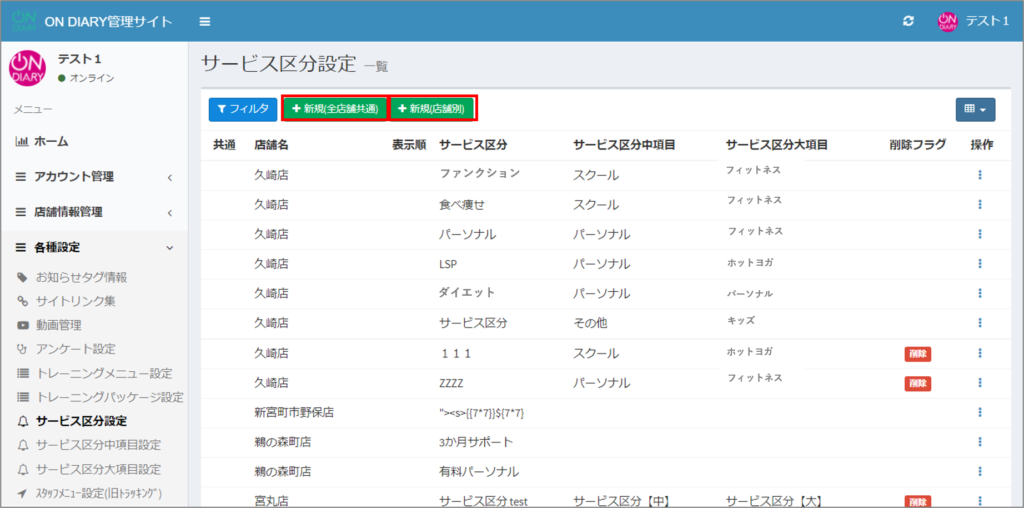Screen dimensions: 1024x508
Task: Click the refresh icon in header
Action: coord(908,21)
